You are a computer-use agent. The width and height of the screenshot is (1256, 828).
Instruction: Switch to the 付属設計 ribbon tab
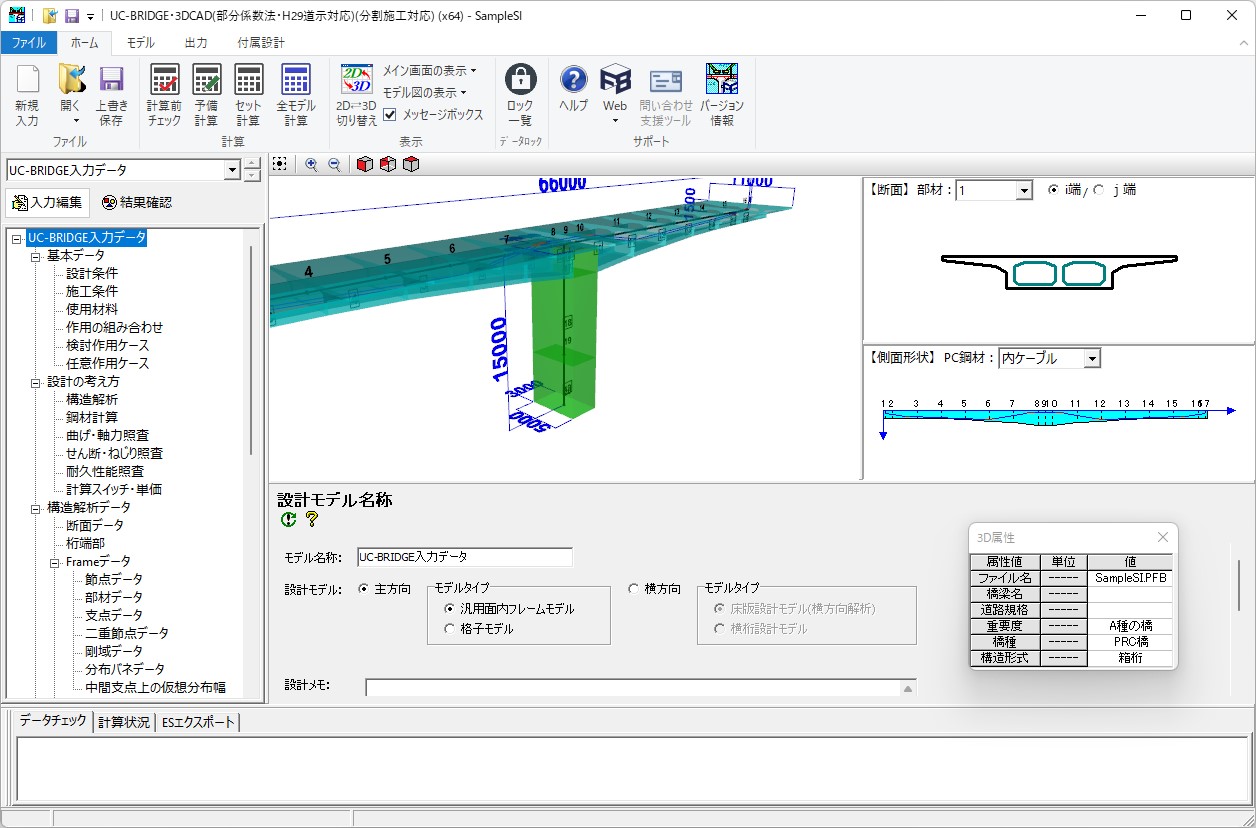click(261, 43)
